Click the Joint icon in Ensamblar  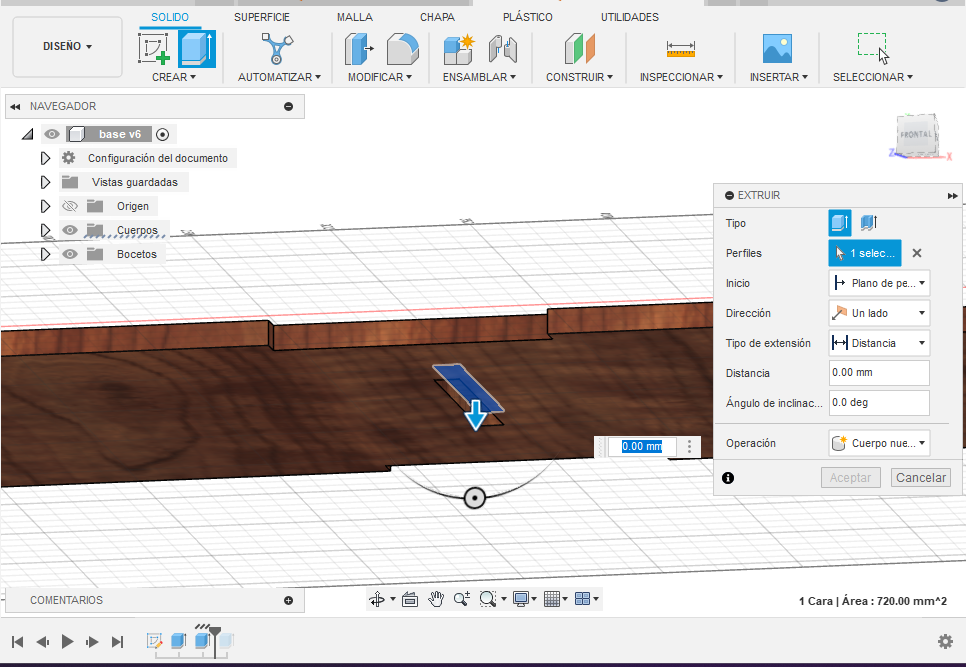click(503, 49)
